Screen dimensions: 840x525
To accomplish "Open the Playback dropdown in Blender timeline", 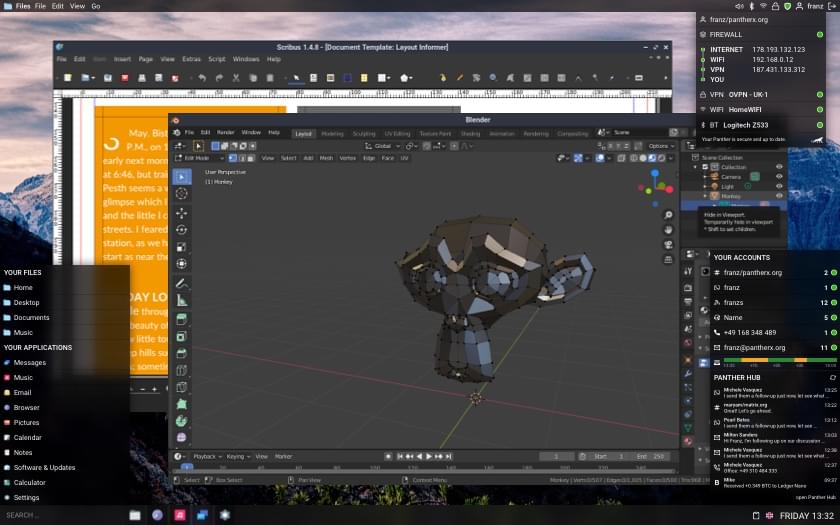I will [x=207, y=456].
